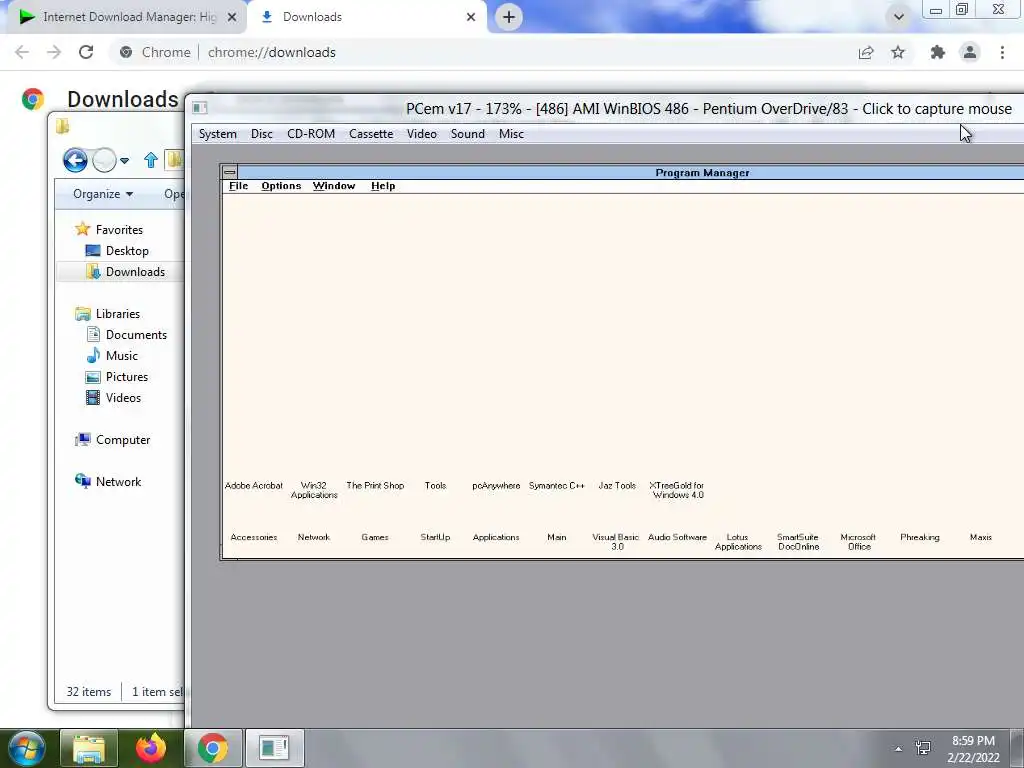Viewport: 1024px width, 768px height.
Task: Open Program Manager Window menu
Action: 334,186
